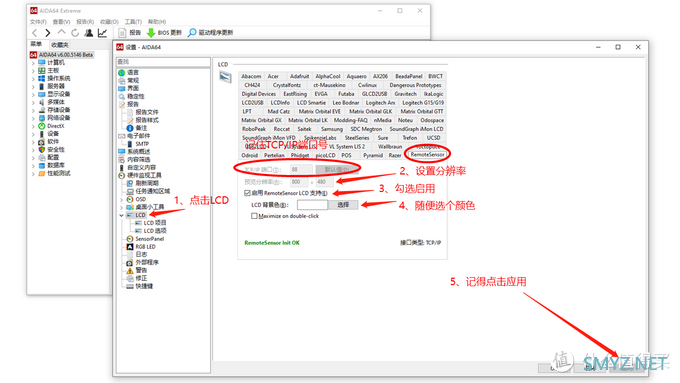Click the resolution height field showing 480
Image resolution: width=680 pixels, height=383 pixels.
coord(324,182)
